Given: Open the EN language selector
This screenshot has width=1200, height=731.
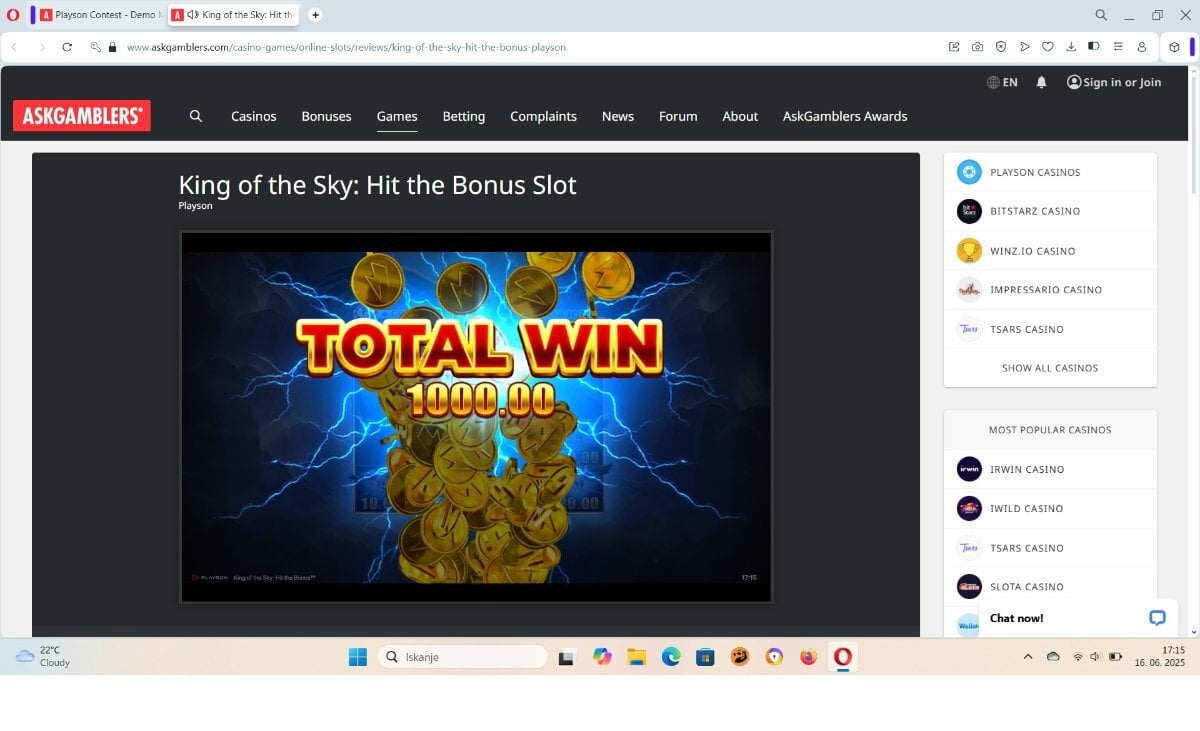Looking at the screenshot, I should pyautogui.click(x=1002, y=82).
